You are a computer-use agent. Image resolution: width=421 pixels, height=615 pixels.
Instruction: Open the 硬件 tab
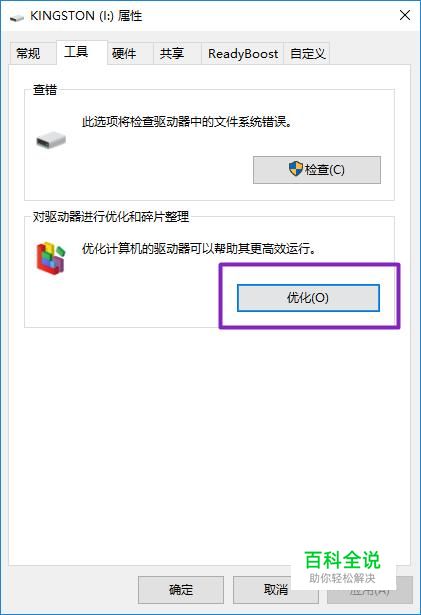coord(124,53)
